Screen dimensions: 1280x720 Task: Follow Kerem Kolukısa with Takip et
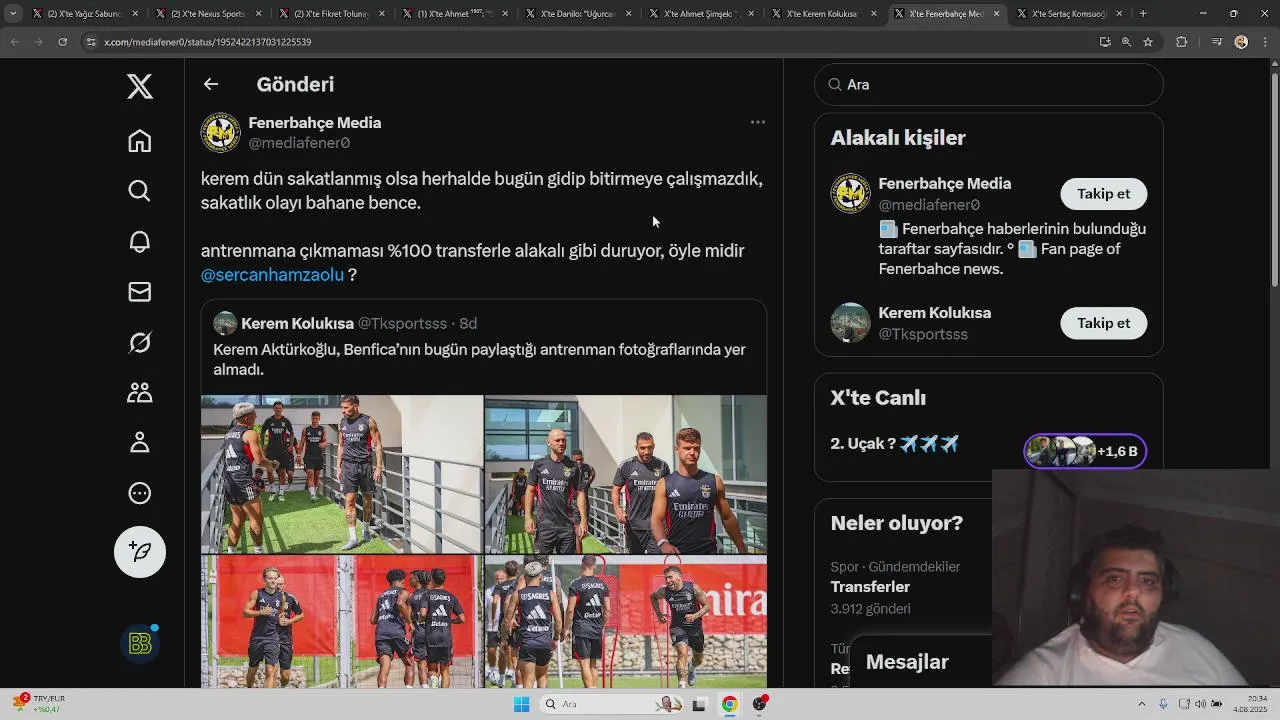click(1103, 323)
